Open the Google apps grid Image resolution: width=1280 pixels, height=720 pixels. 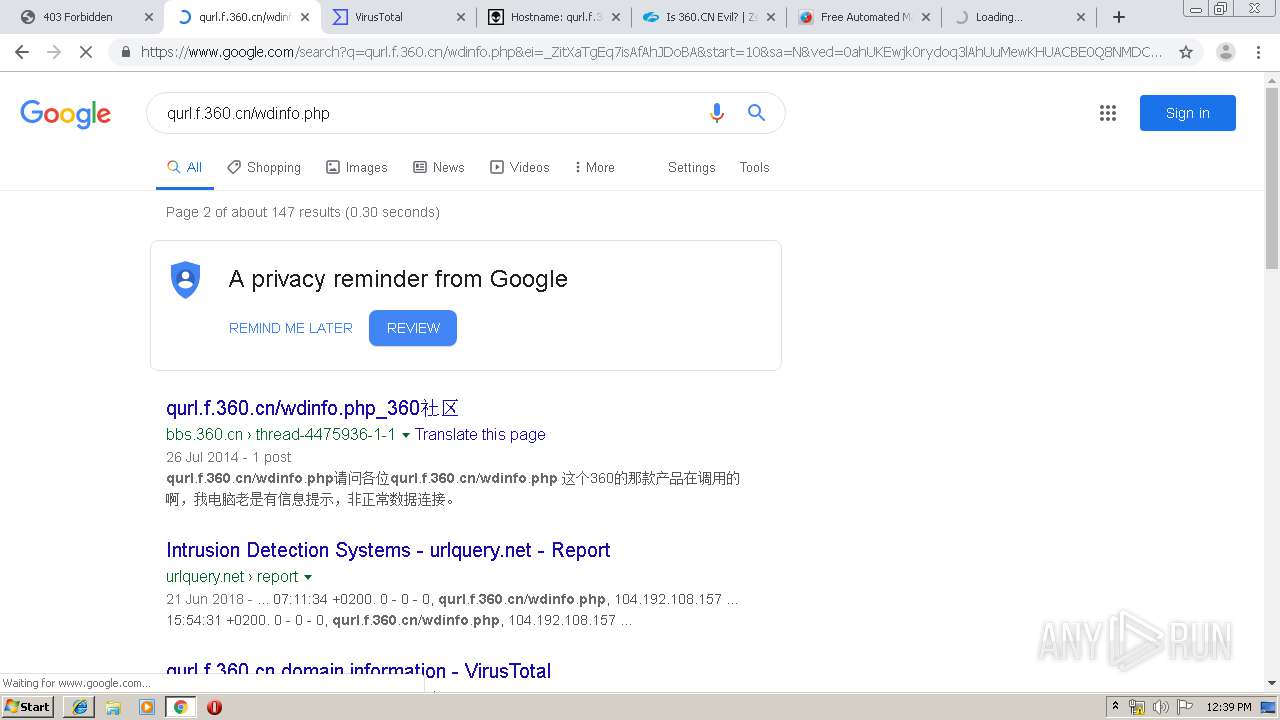1107,113
